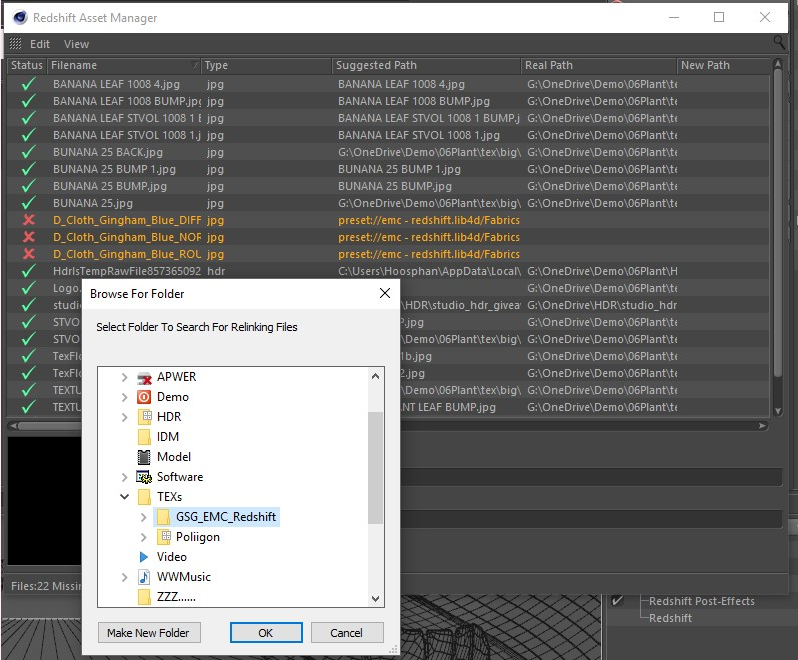Expand the HDR tree node
The height and width of the screenshot is (660, 798).
click(x=124, y=417)
